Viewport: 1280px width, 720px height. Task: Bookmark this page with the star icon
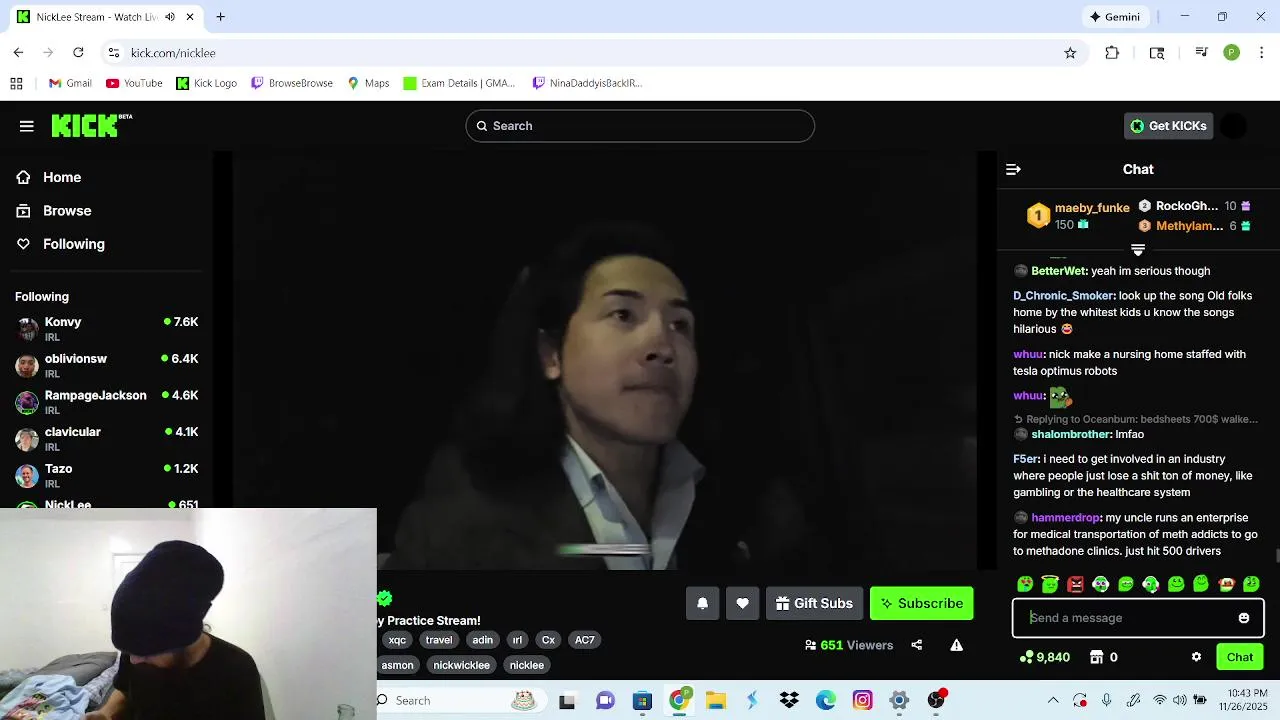pyautogui.click(x=1070, y=53)
